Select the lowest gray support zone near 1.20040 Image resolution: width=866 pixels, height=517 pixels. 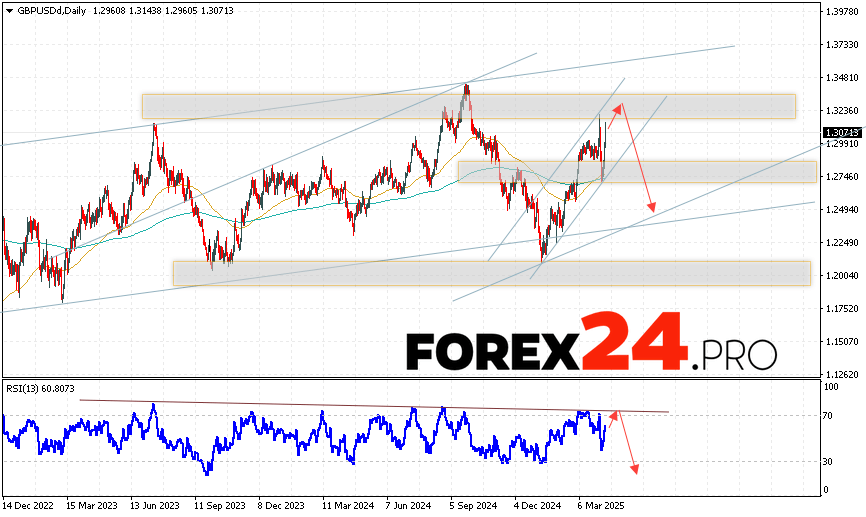[490, 273]
